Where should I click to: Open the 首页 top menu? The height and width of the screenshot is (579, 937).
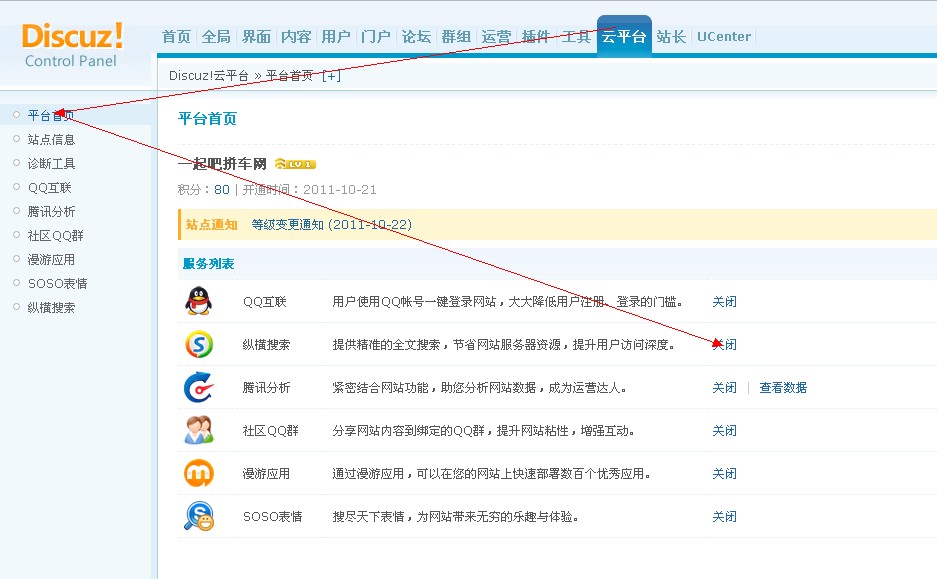(176, 37)
